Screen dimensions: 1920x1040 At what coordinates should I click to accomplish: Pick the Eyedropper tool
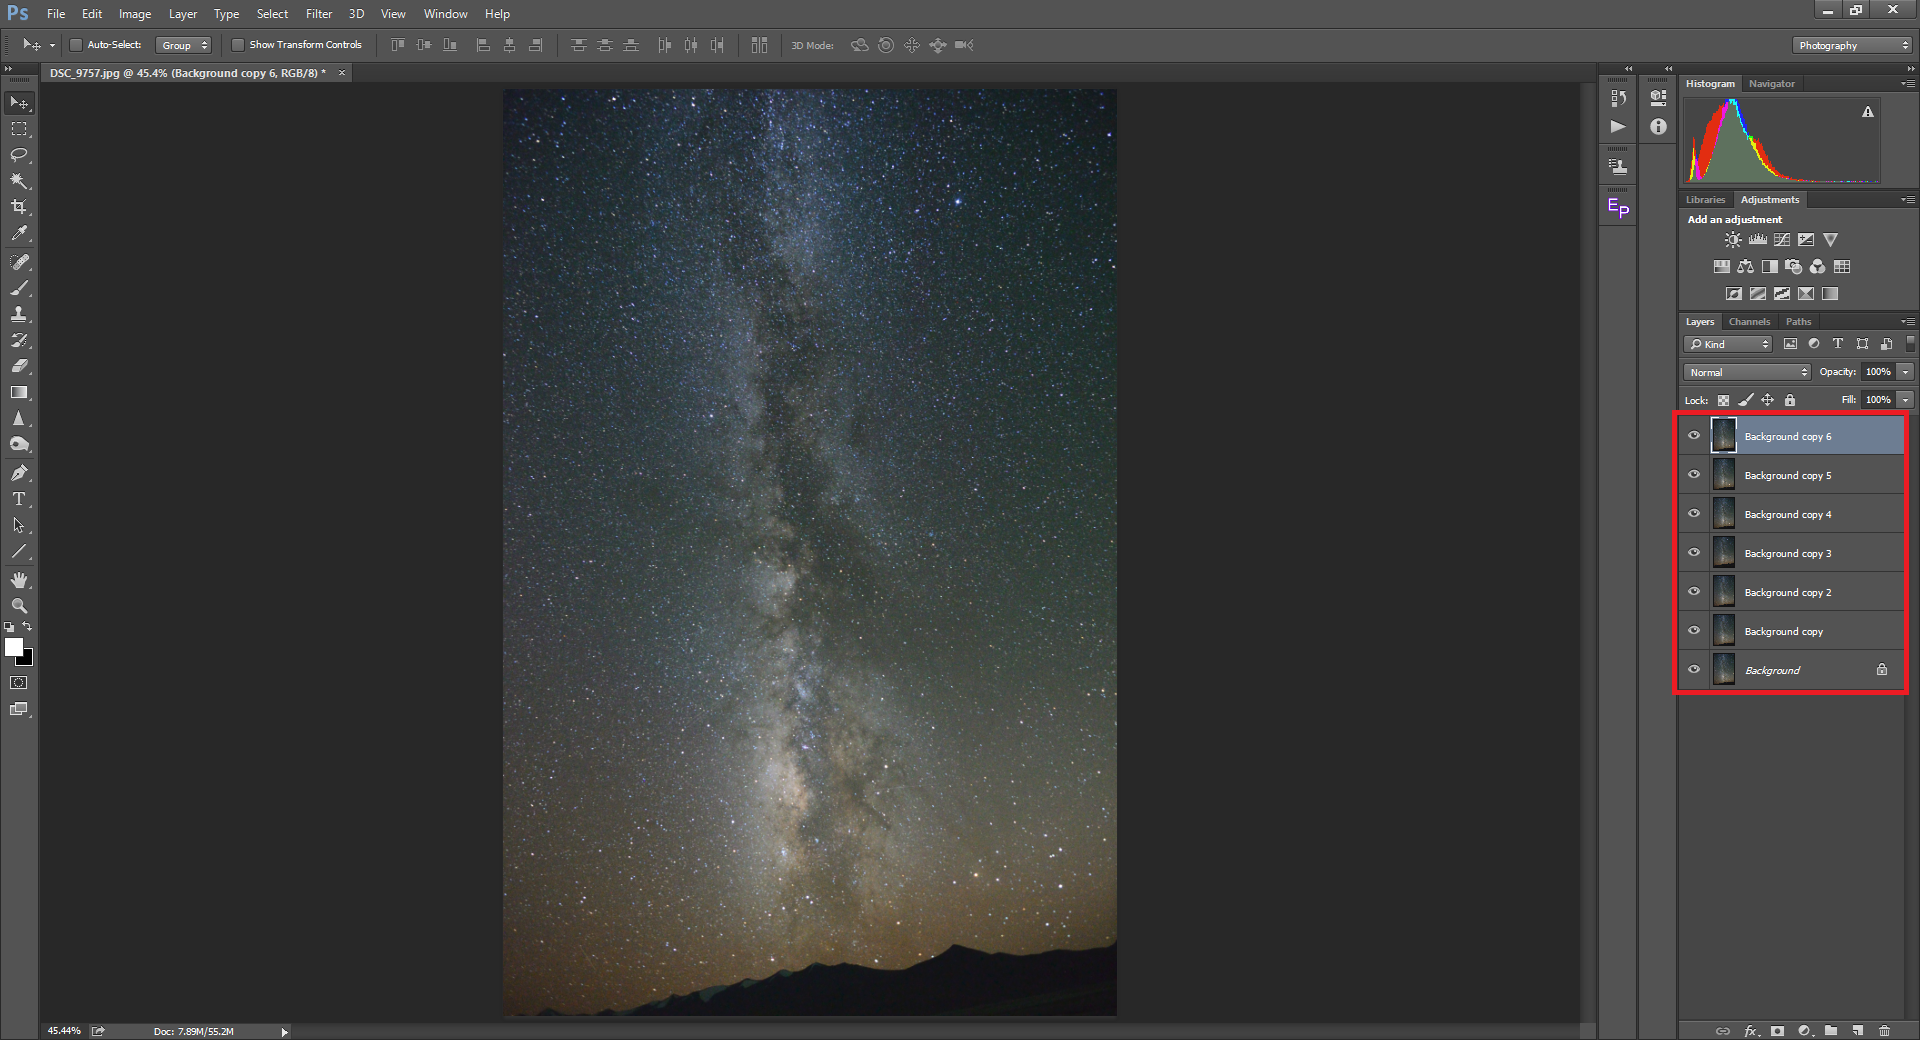[x=19, y=233]
